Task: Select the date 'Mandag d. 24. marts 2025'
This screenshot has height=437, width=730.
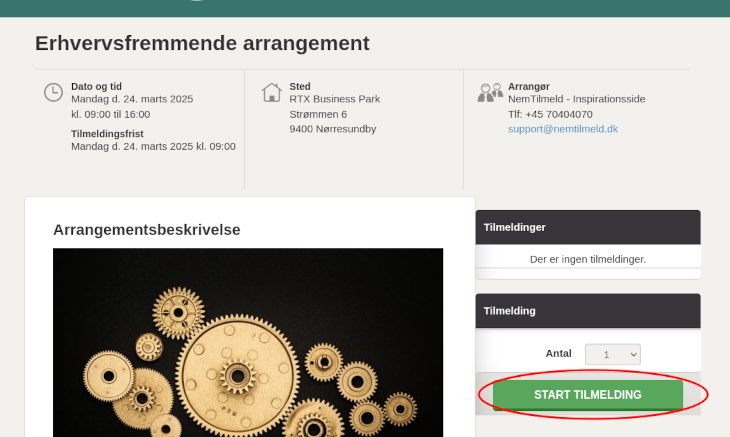Action: pyautogui.click(x=132, y=99)
